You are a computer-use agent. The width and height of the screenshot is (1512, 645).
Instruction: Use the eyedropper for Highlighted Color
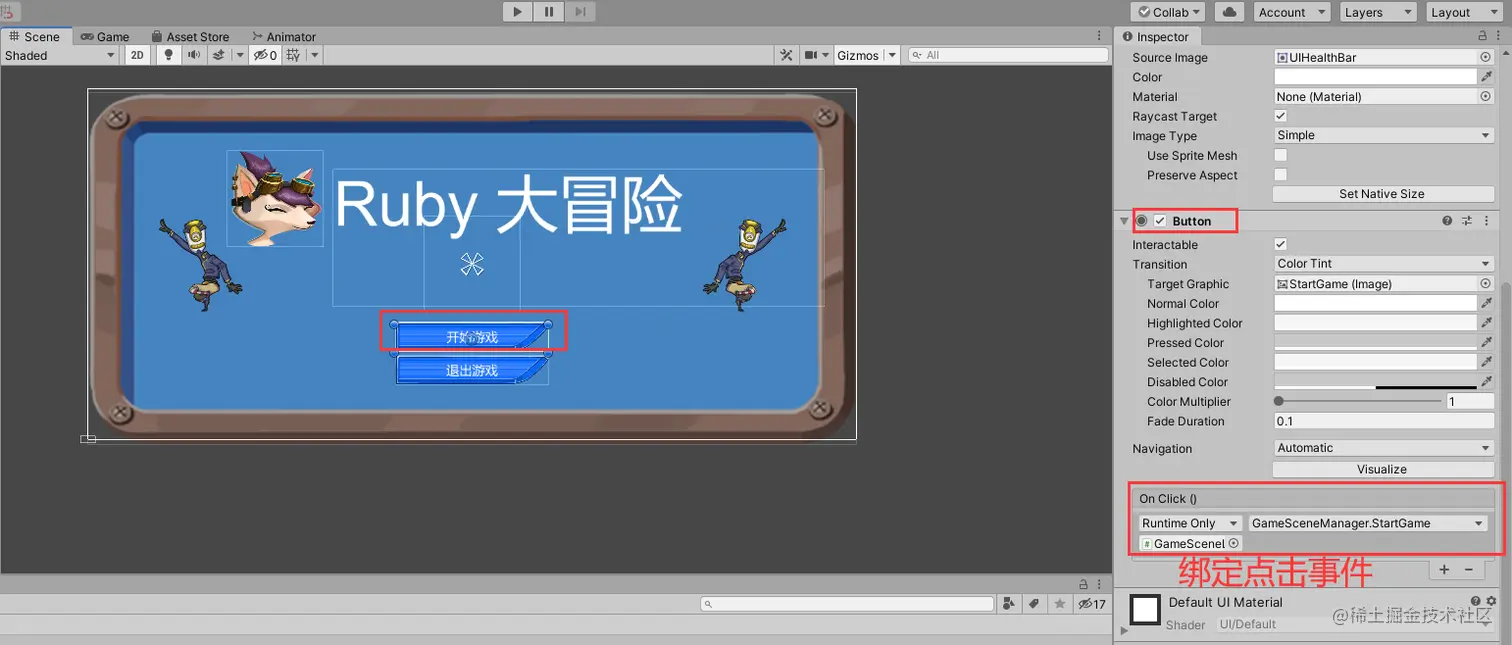pyautogui.click(x=1487, y=323)
